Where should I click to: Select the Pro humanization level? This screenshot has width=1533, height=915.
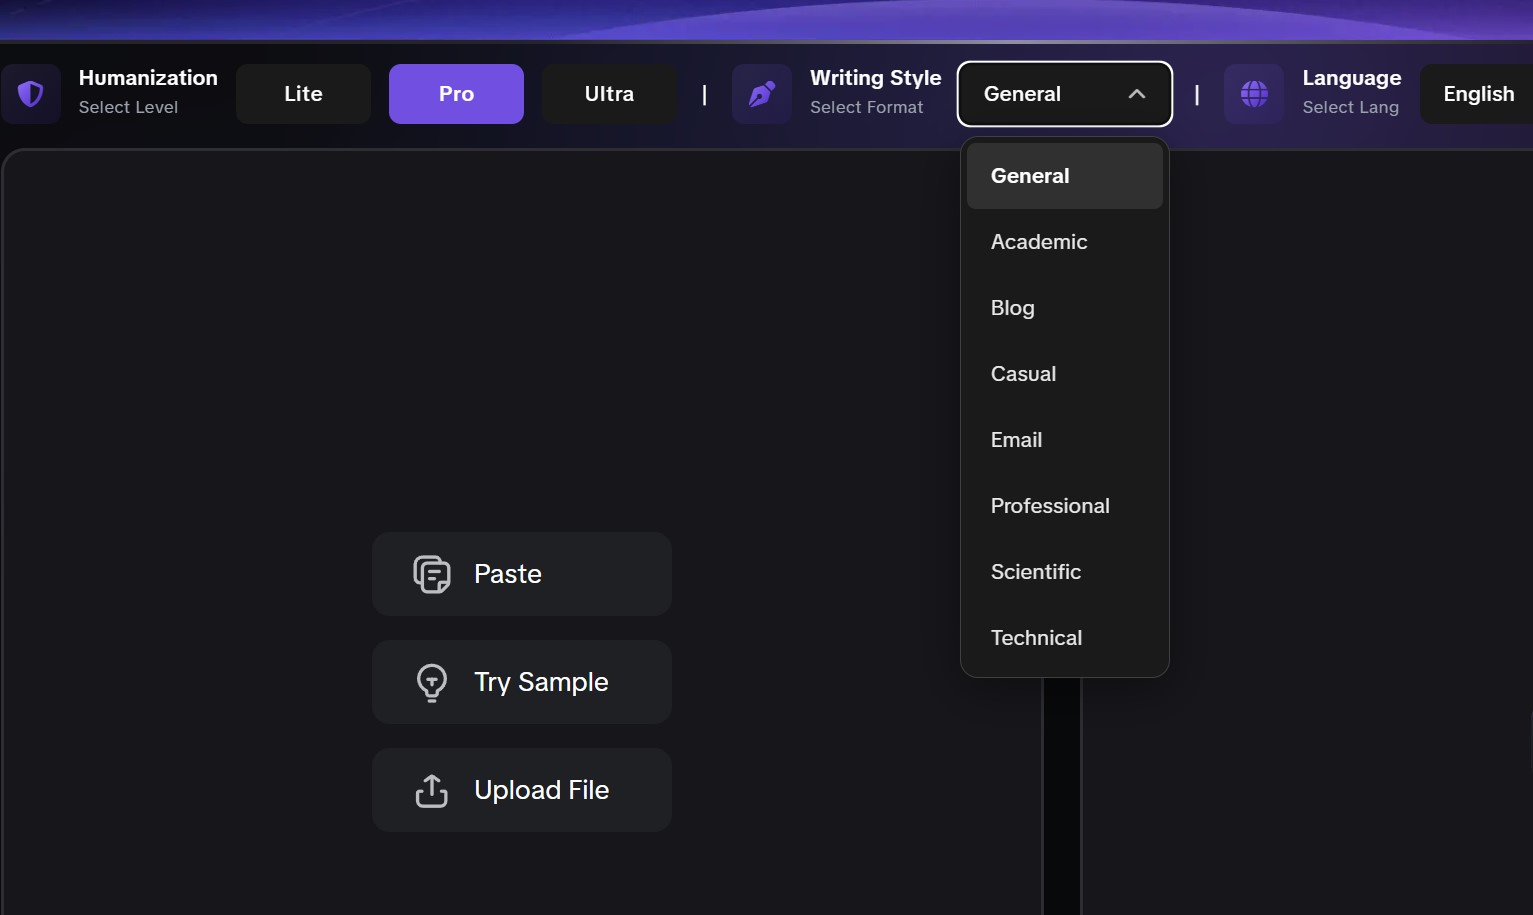pos(456,94)
